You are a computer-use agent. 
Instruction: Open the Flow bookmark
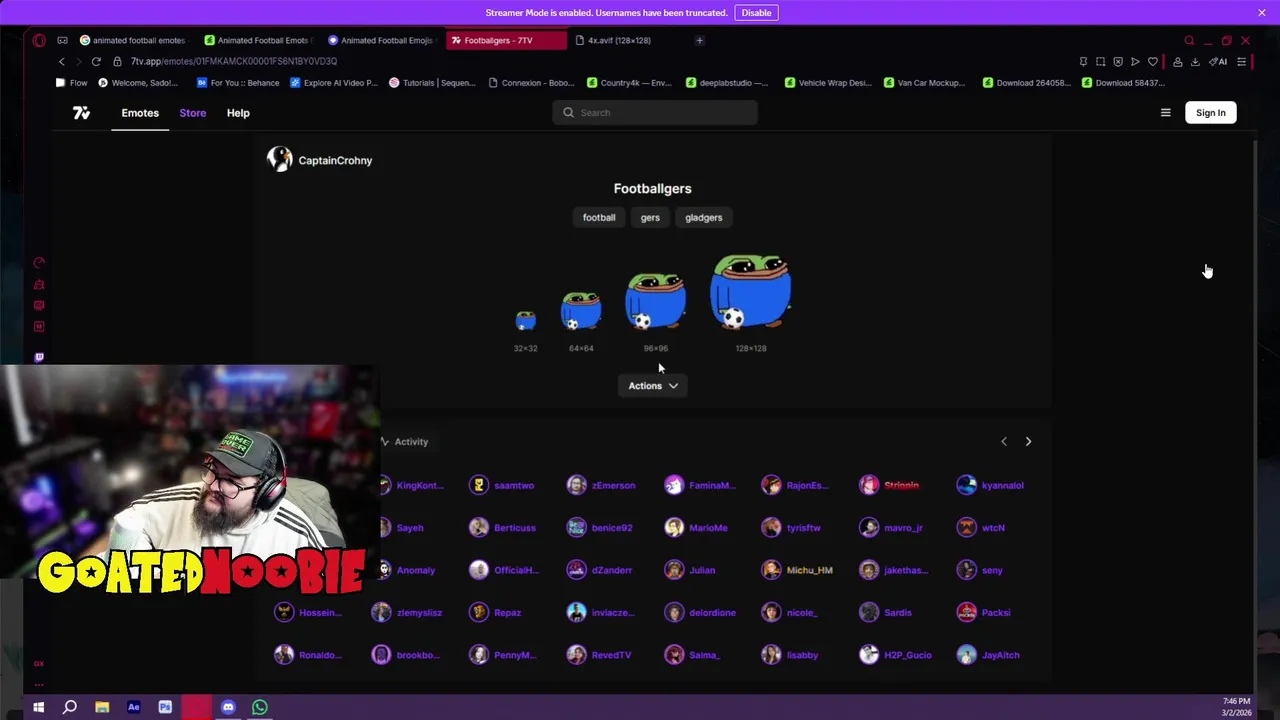pyautogui.click(x=72, y=83)
